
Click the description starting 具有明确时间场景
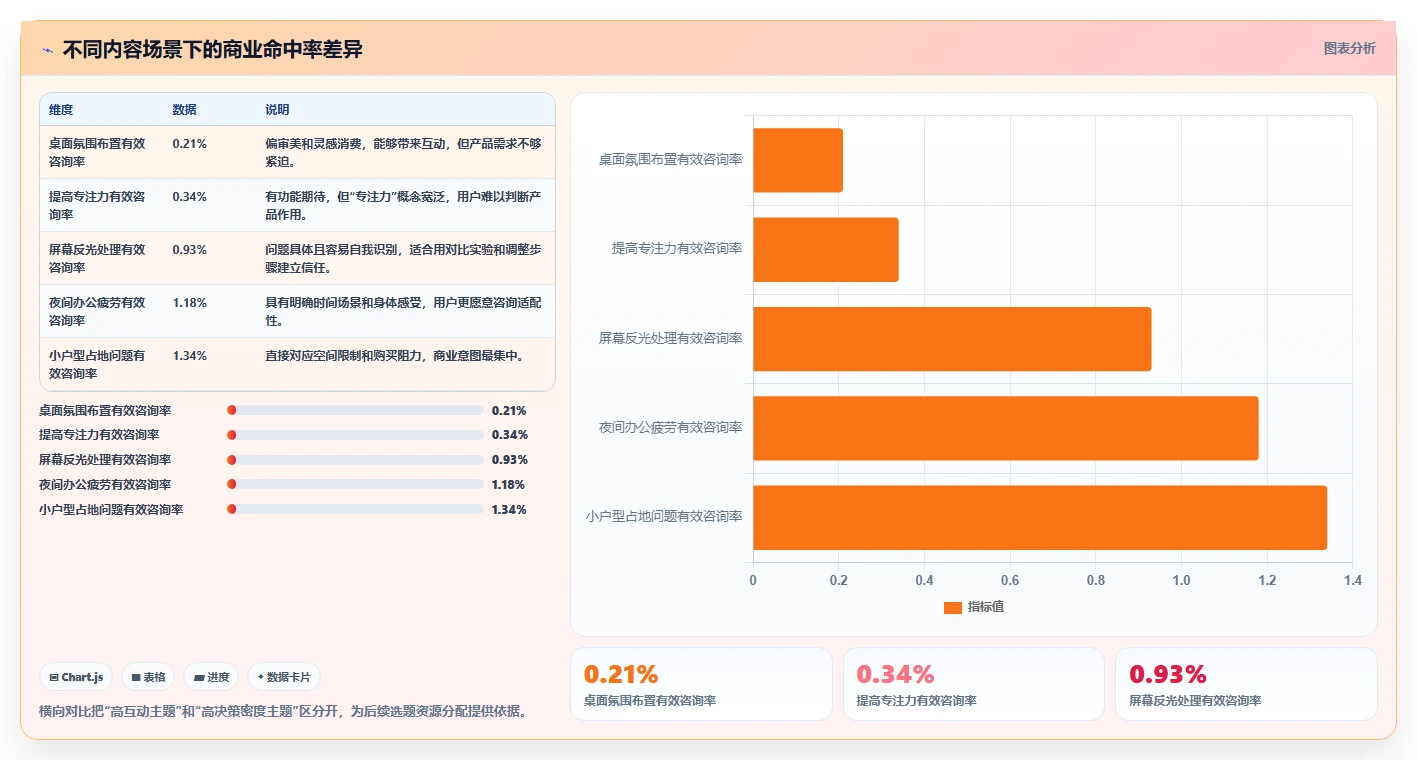tap(403, 311)
